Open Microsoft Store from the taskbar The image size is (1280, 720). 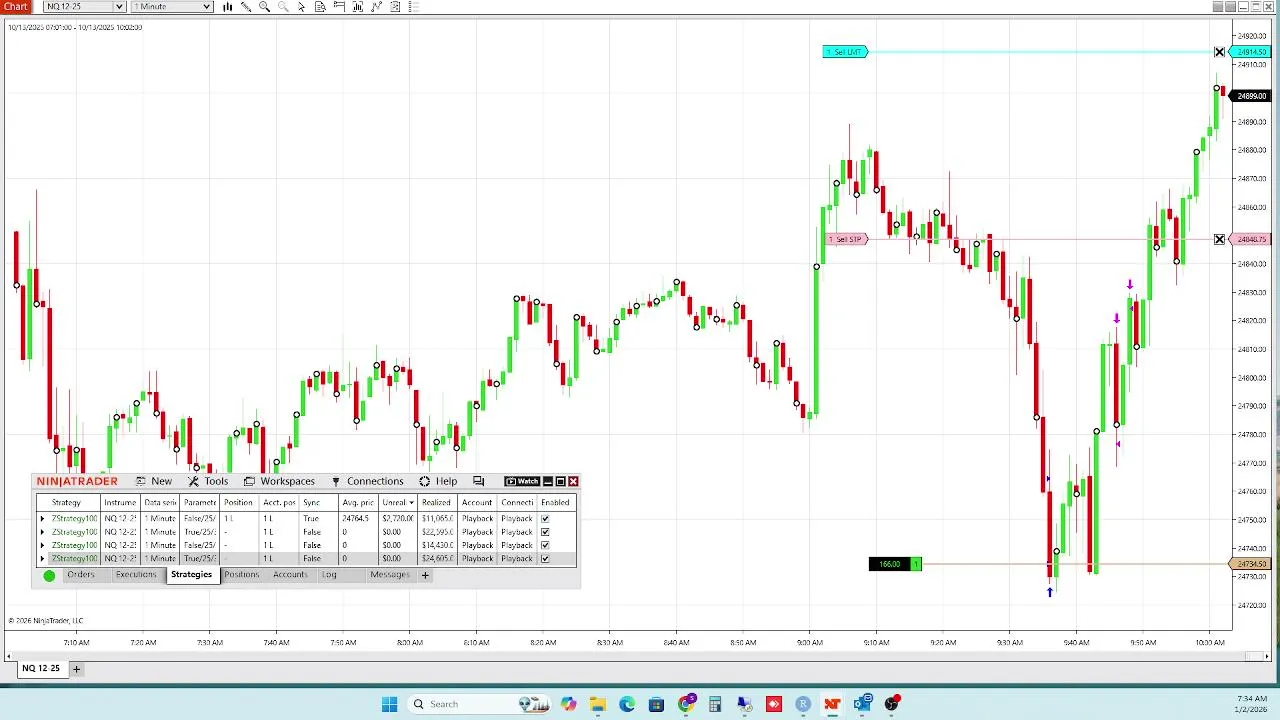click(x=656, y=704)
